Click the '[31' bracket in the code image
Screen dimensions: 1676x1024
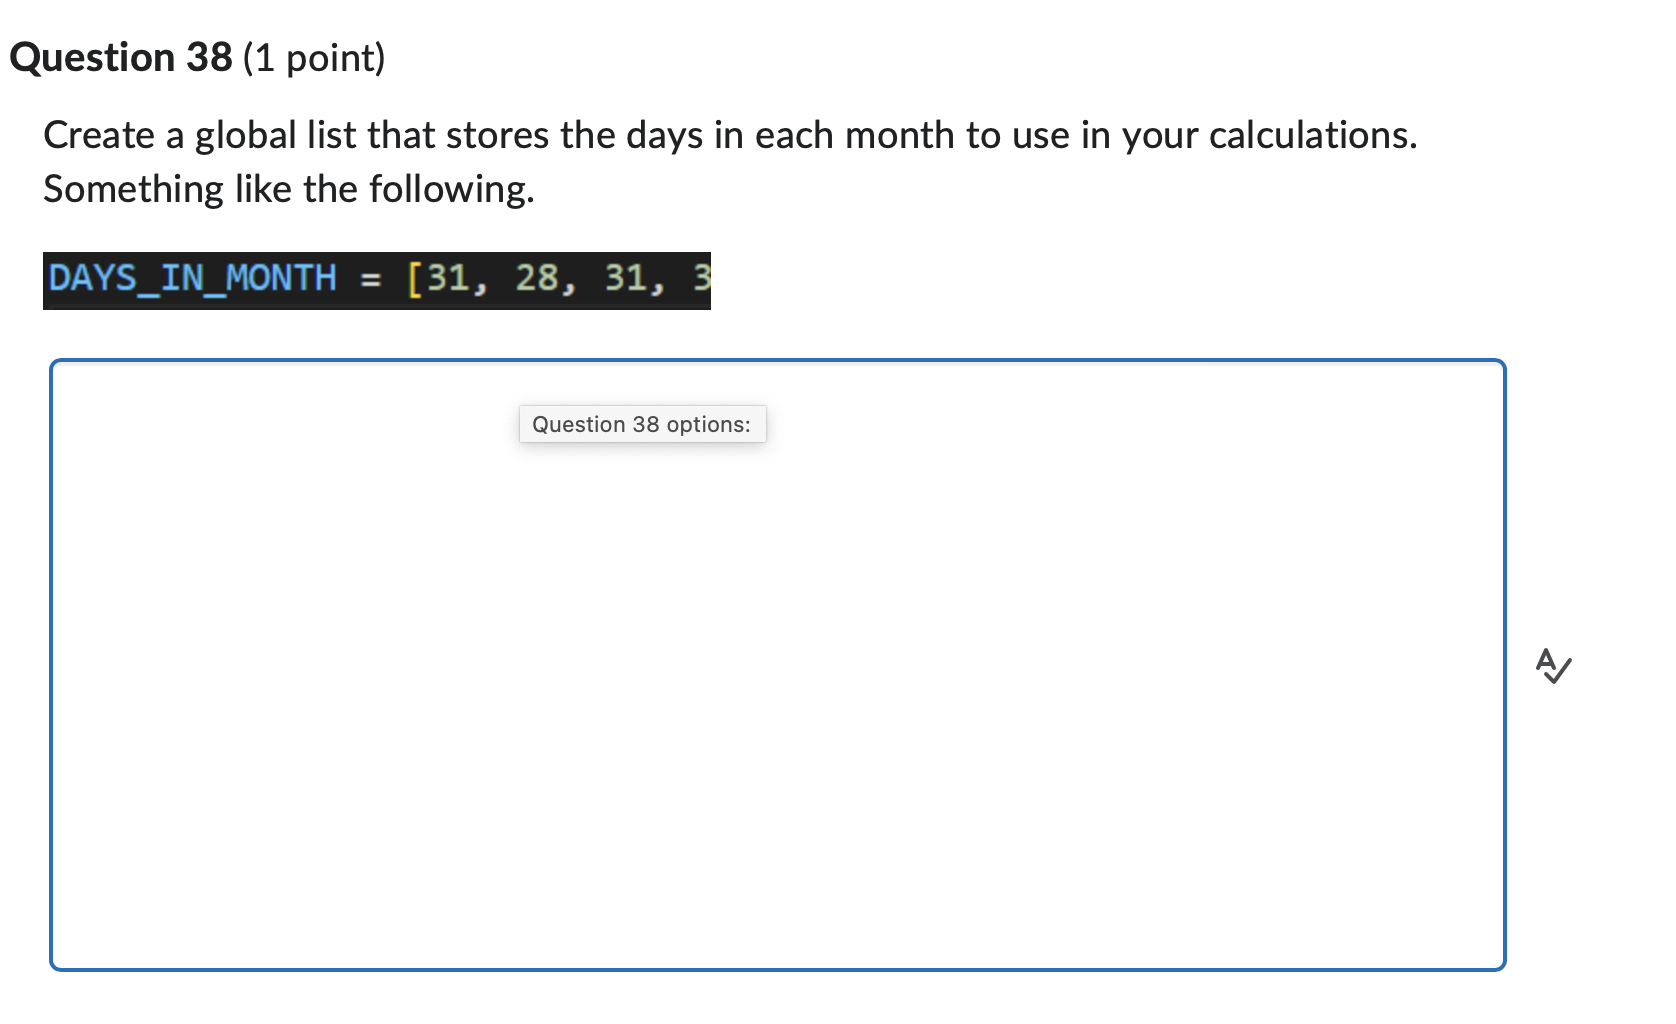[x=441, y=280]
